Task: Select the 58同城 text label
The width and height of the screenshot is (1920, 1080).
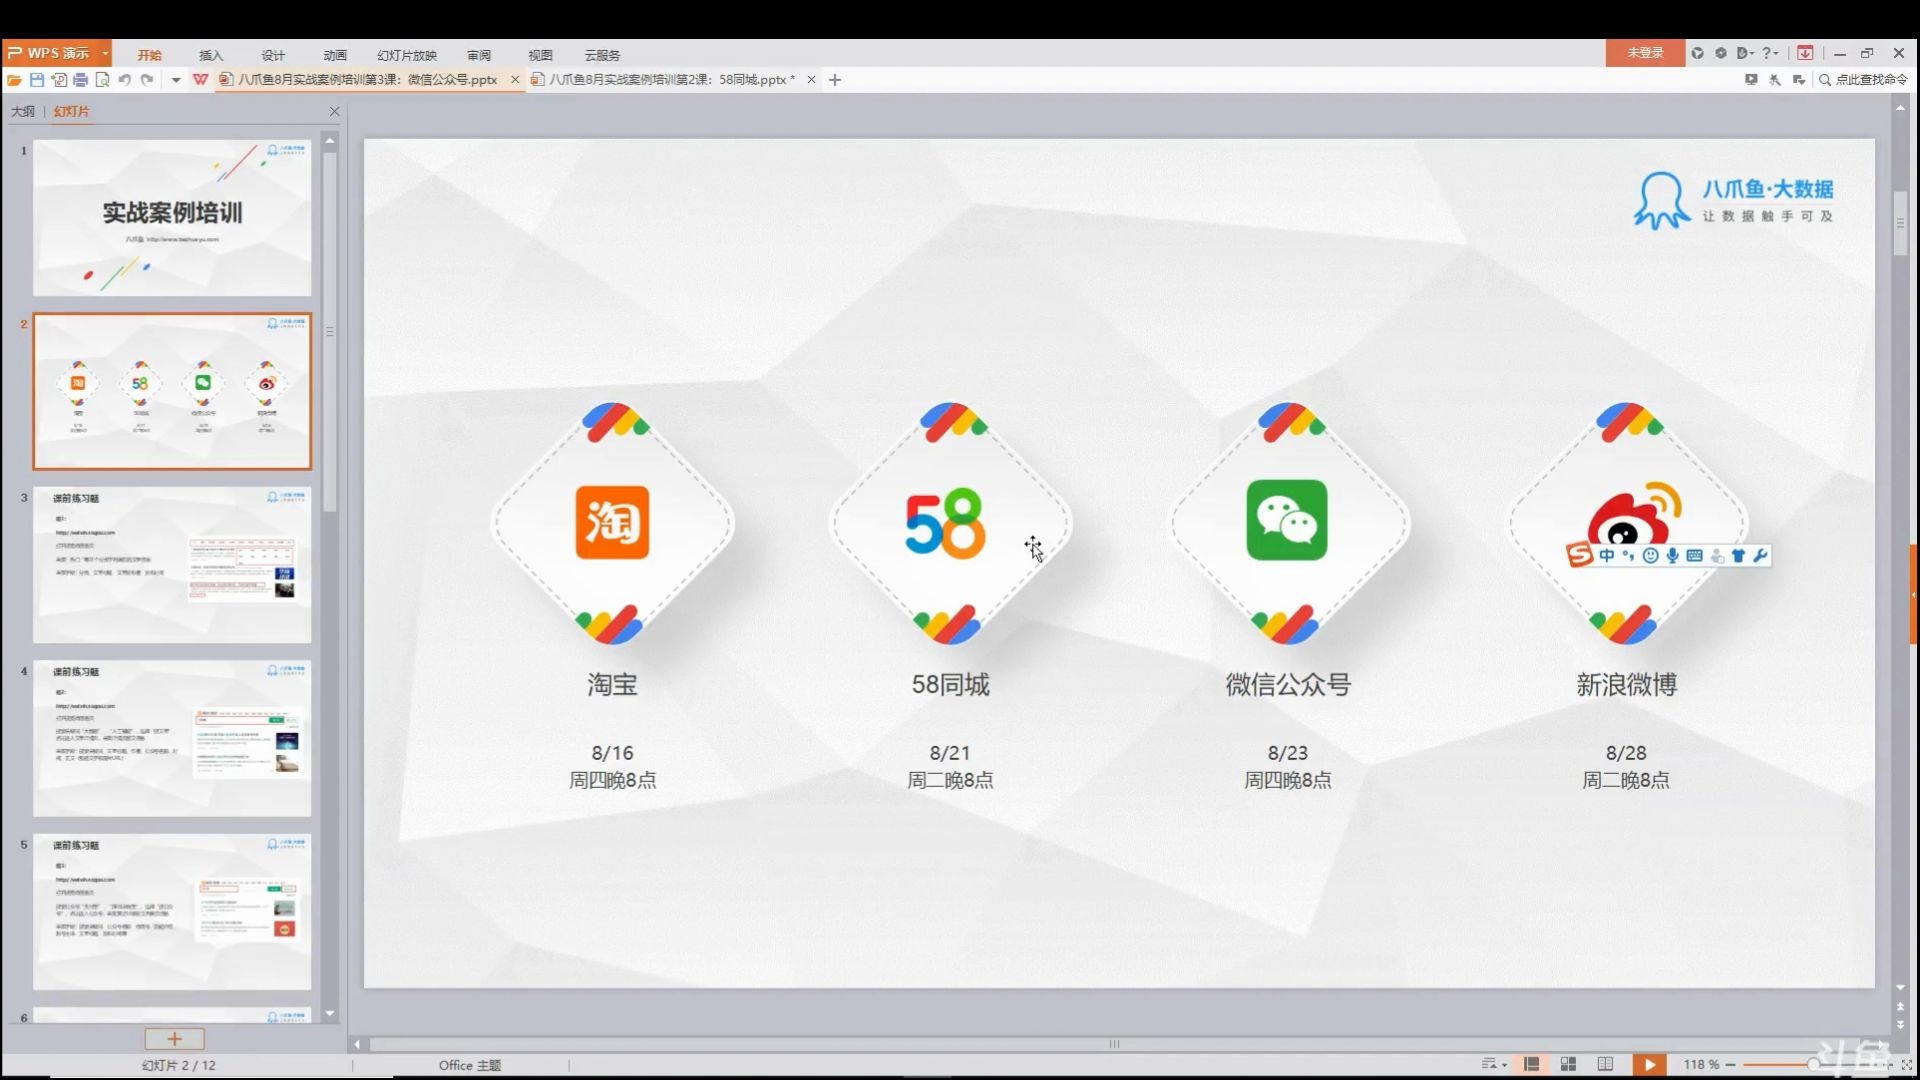Action: [950, 685]
